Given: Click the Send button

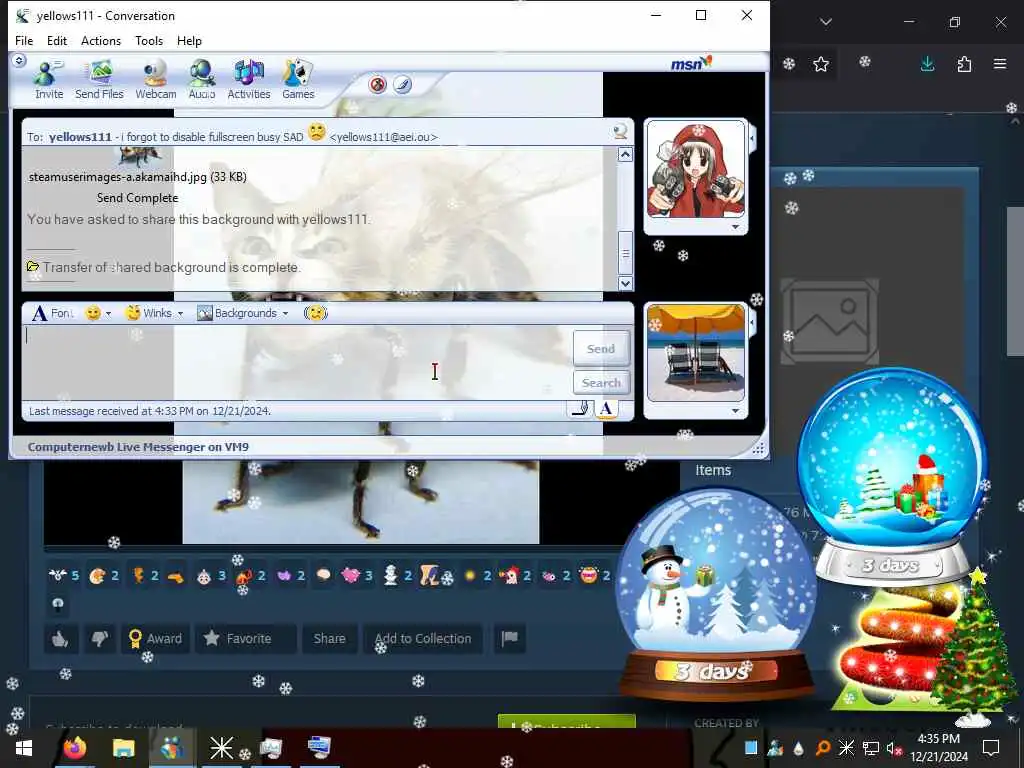Looking at the screenshot, I should pos(601,349).
